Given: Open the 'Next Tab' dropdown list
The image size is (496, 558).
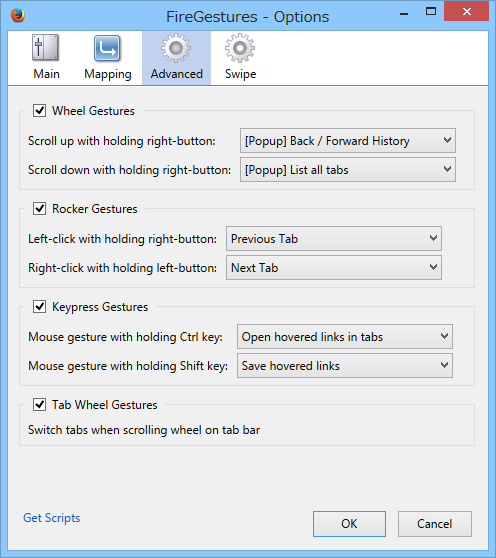Looking at the screenshot, I should pos(334,268).
